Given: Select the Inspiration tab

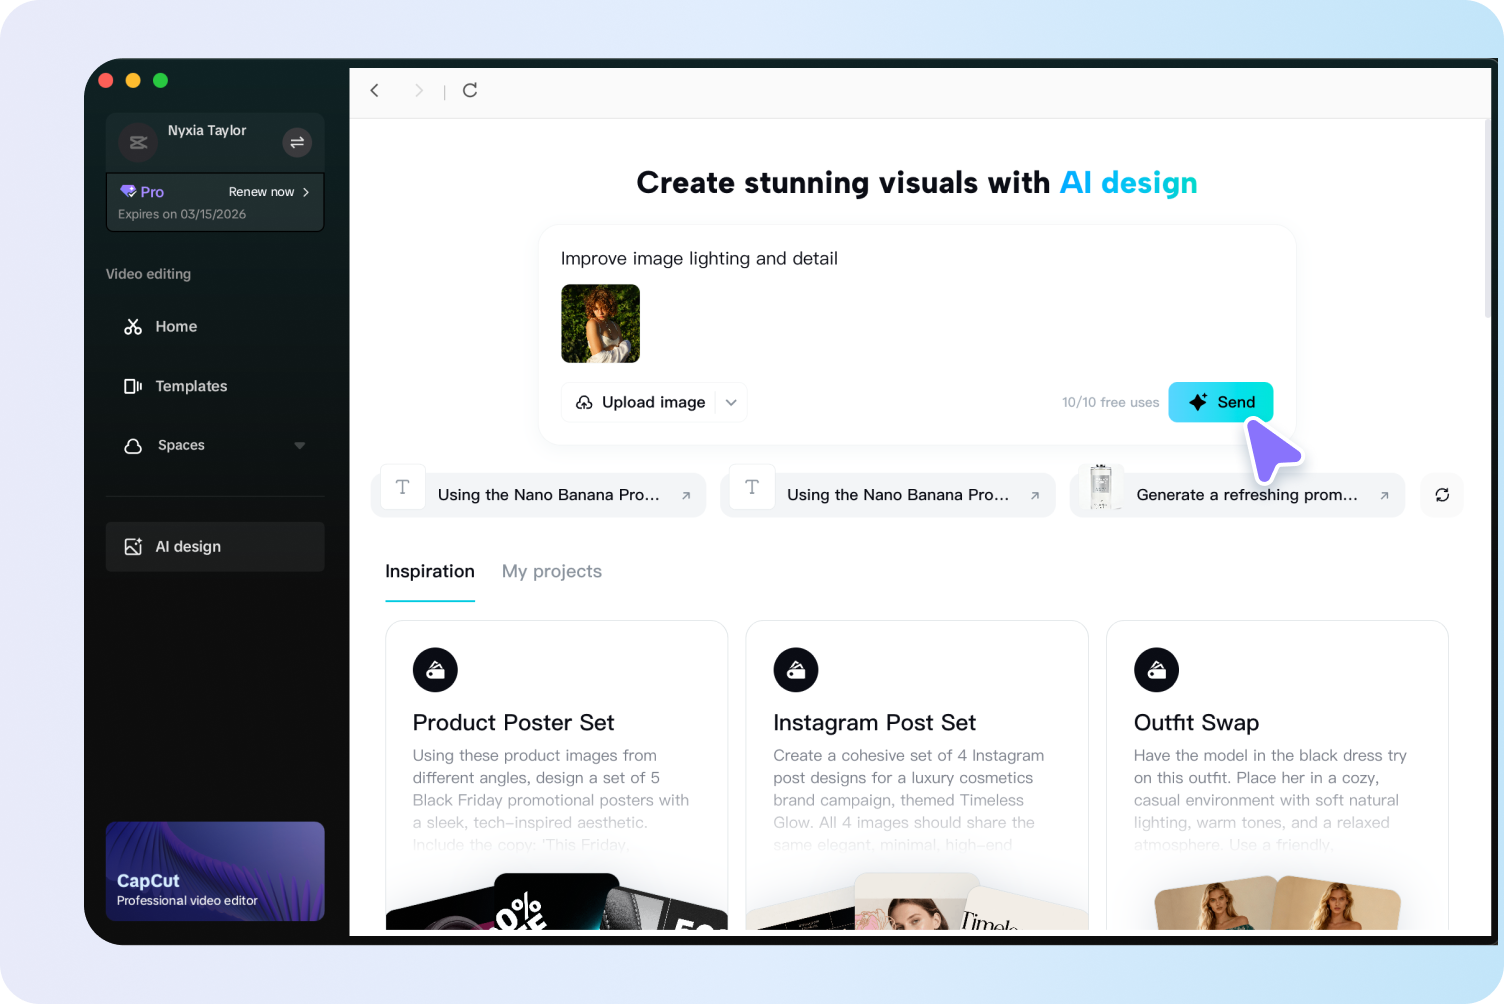Looking at the screenshot, I should point(430,571).
